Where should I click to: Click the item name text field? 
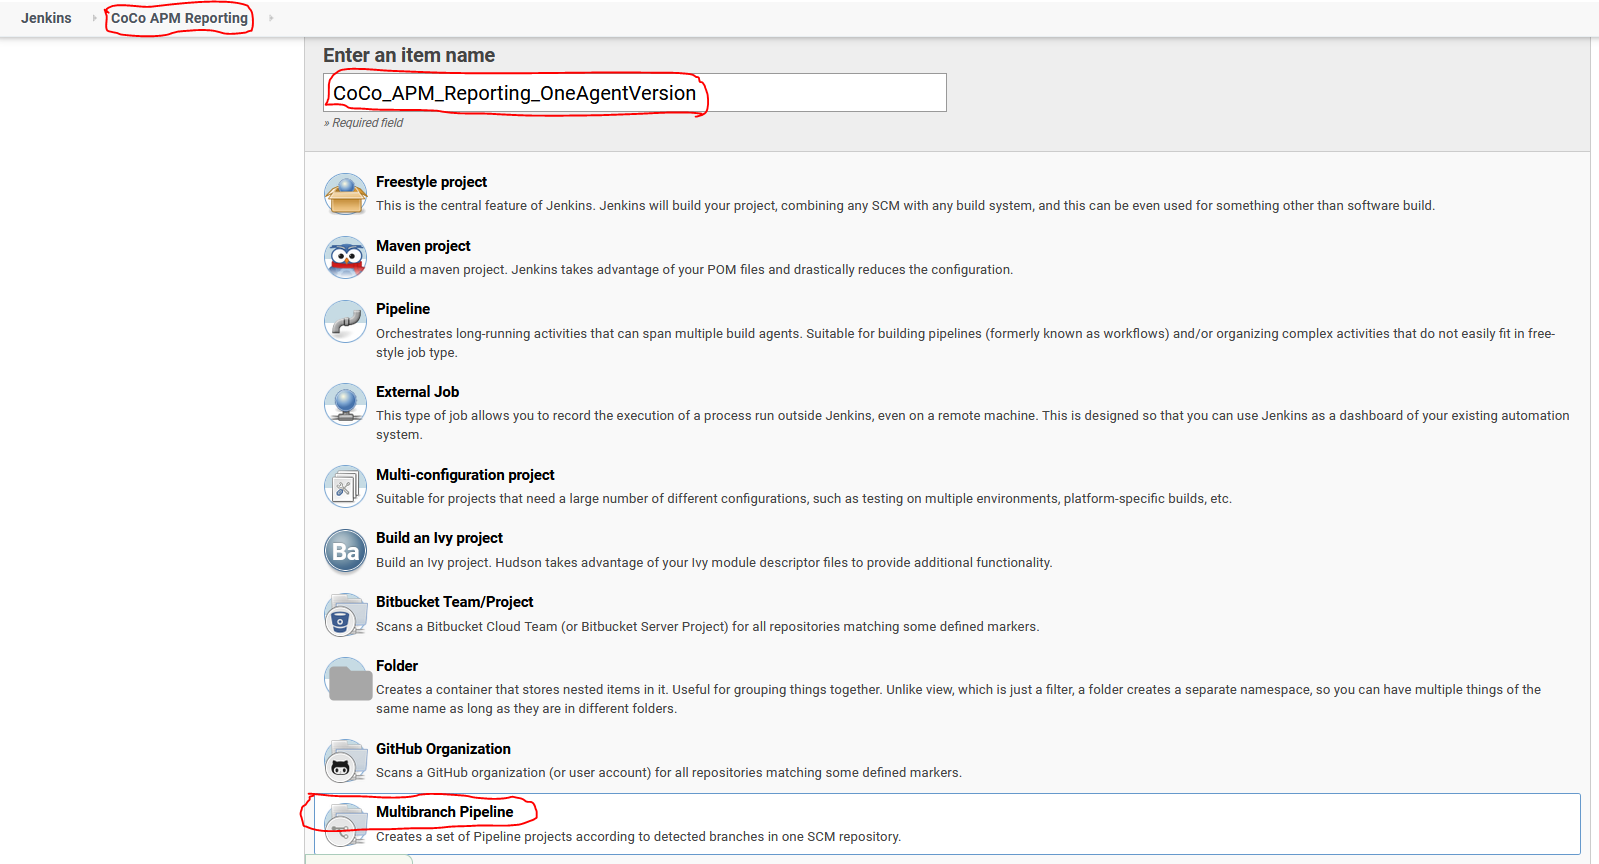point(634,93)
